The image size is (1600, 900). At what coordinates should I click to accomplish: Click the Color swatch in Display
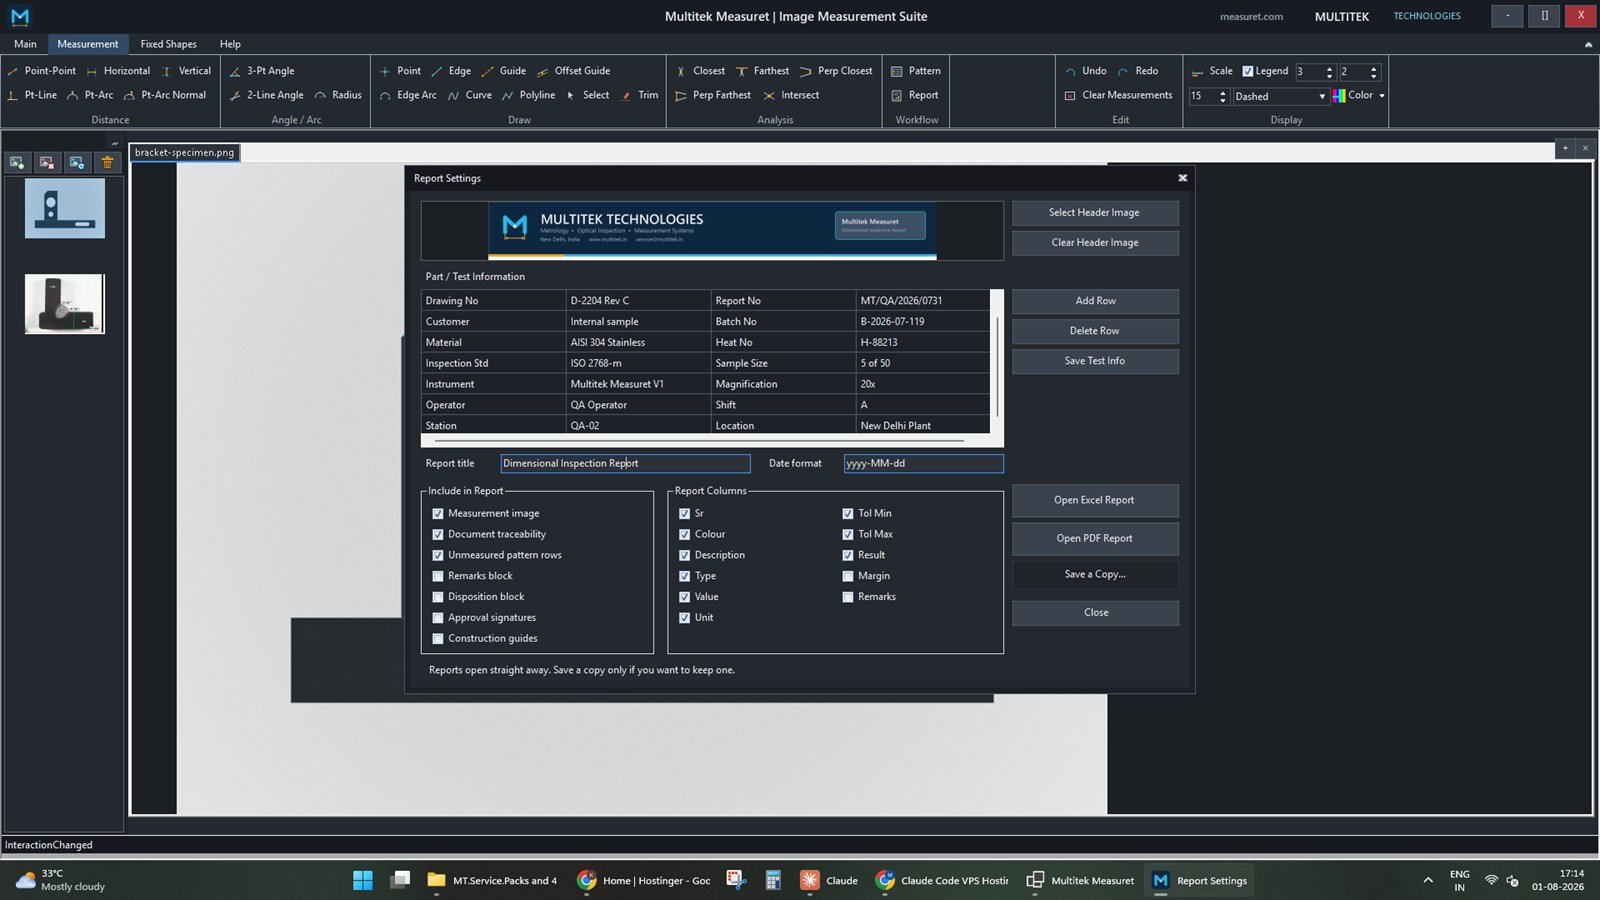(x=1339, y=96)
